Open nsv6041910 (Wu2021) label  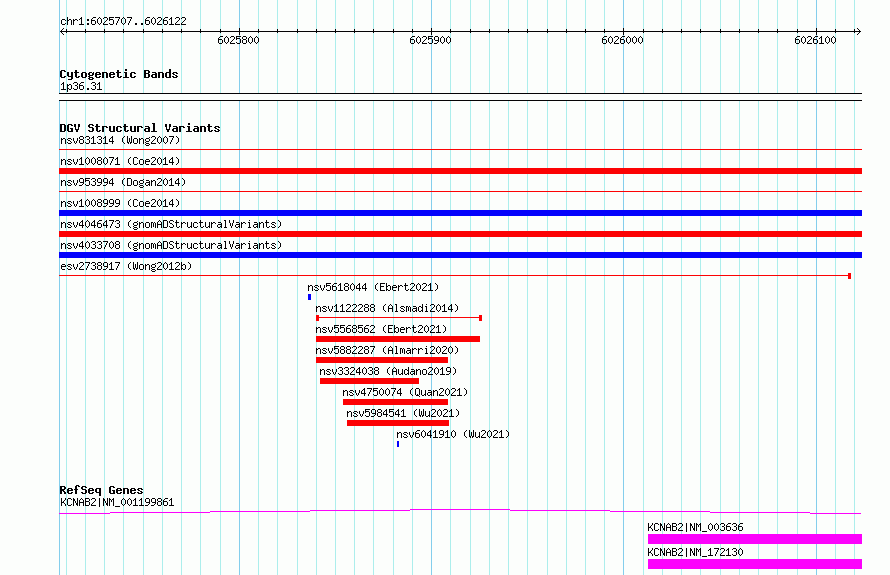point(453,434)
